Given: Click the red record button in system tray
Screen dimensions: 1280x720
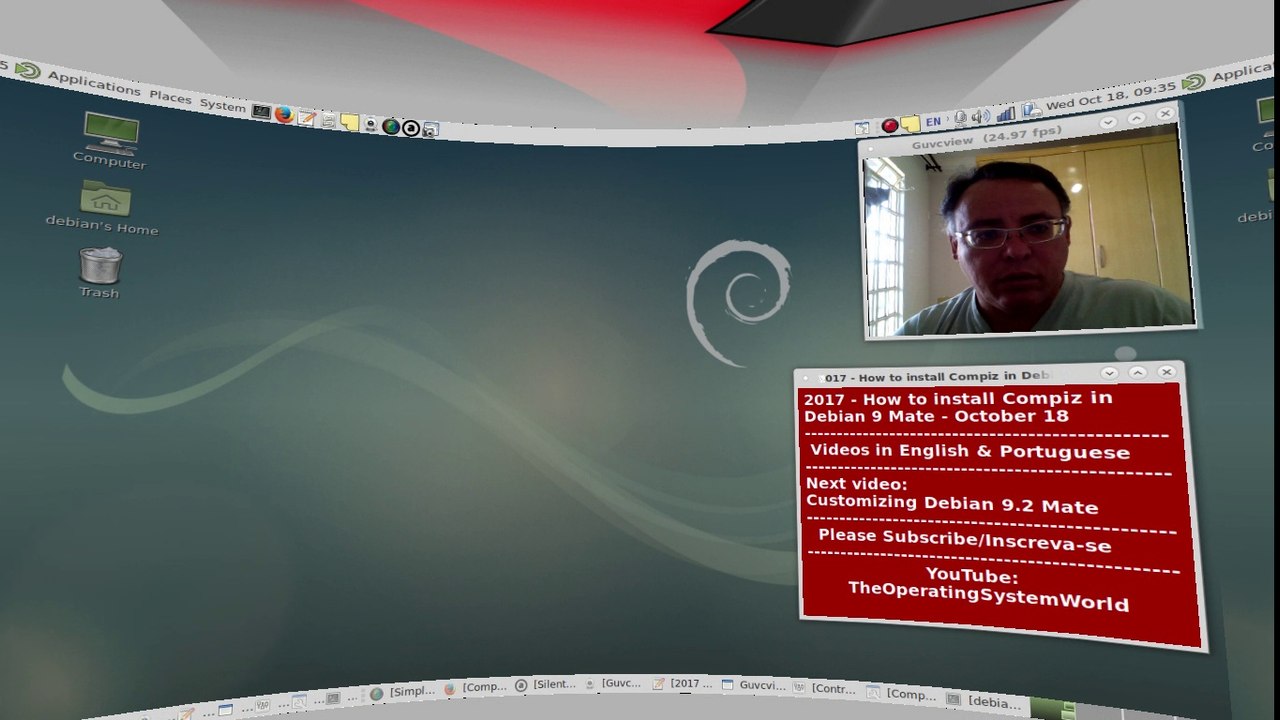Looking at the screenshot, I should click(x=889, y=125).
